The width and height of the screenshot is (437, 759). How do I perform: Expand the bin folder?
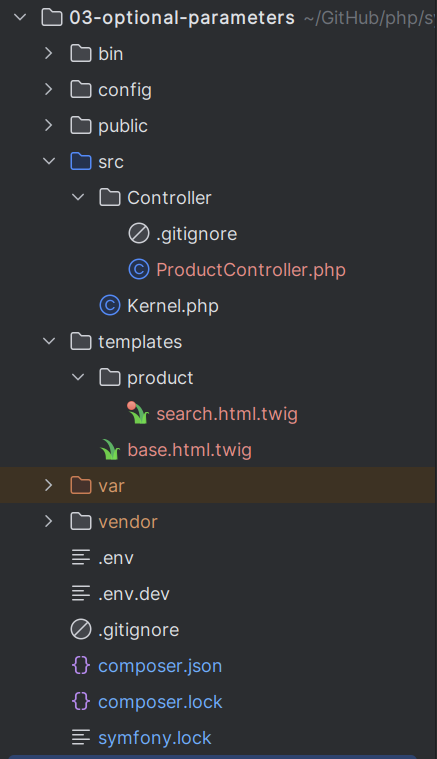pos(48,53)
